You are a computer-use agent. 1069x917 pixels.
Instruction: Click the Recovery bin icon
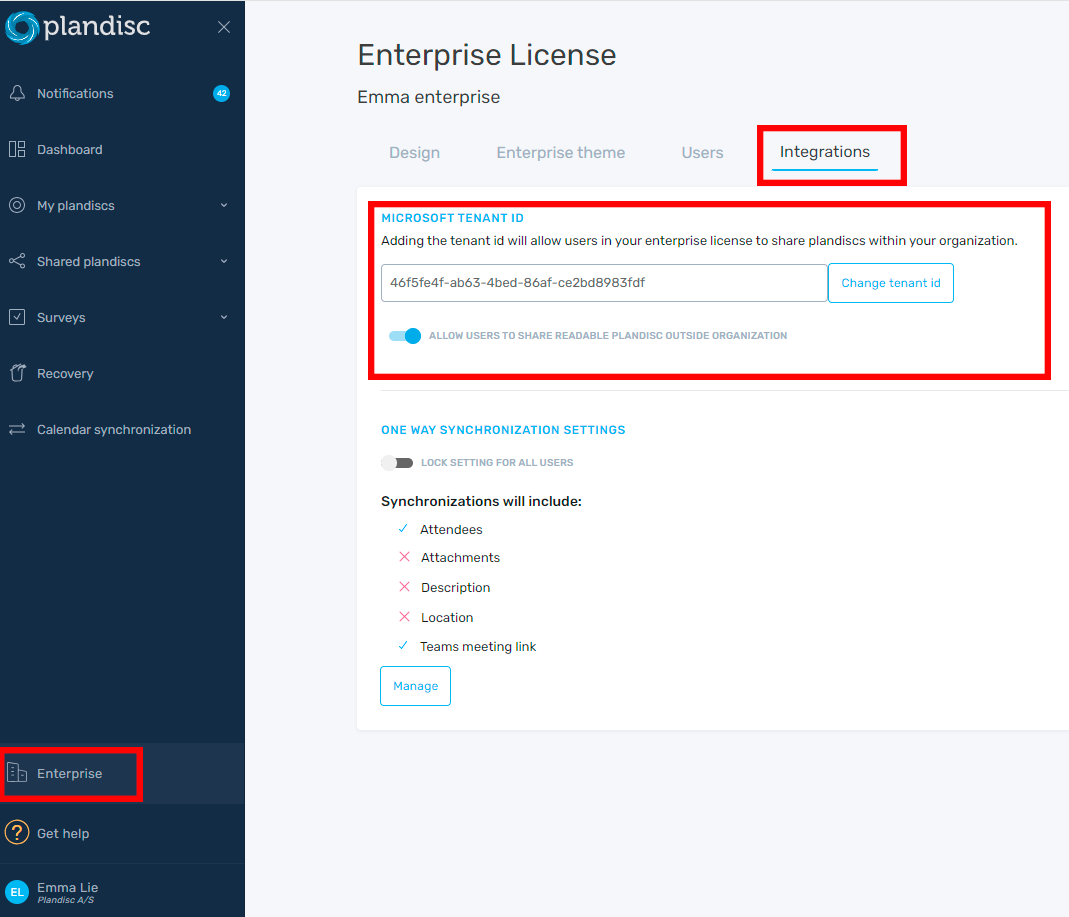click(x=17, y=373)
